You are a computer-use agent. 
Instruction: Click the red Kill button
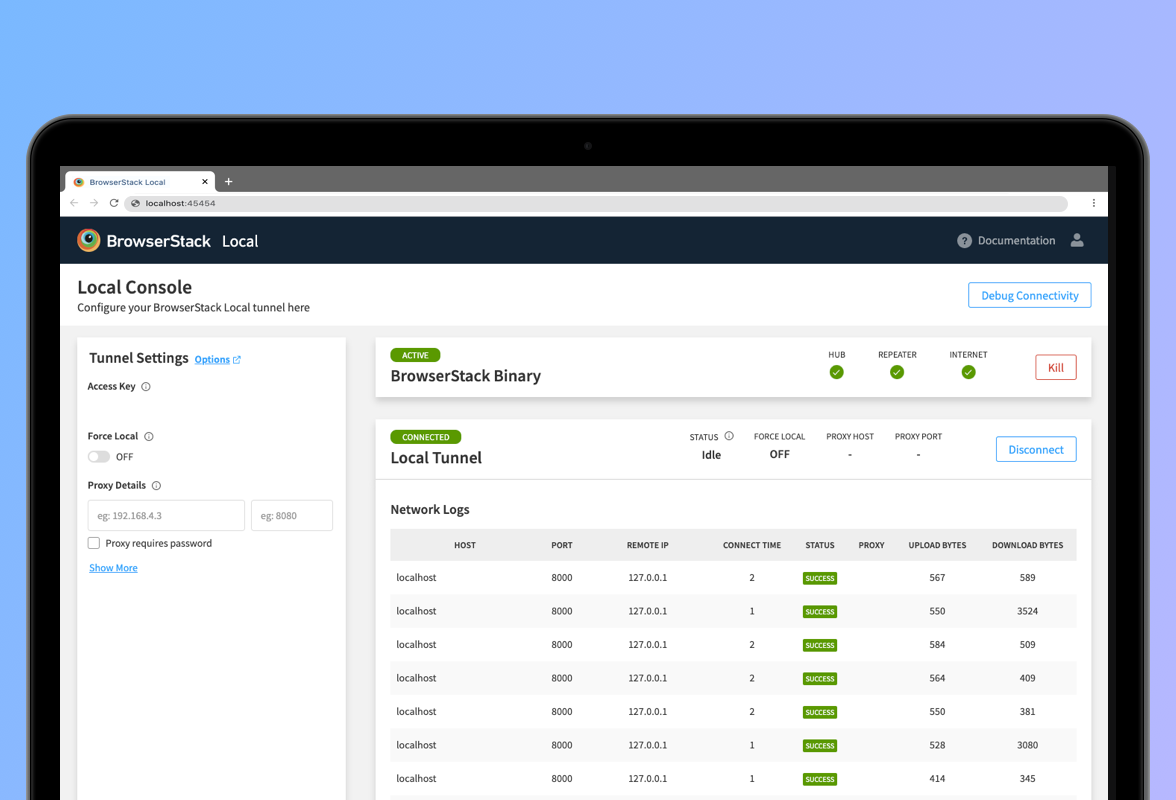(x=1055, y=368)
